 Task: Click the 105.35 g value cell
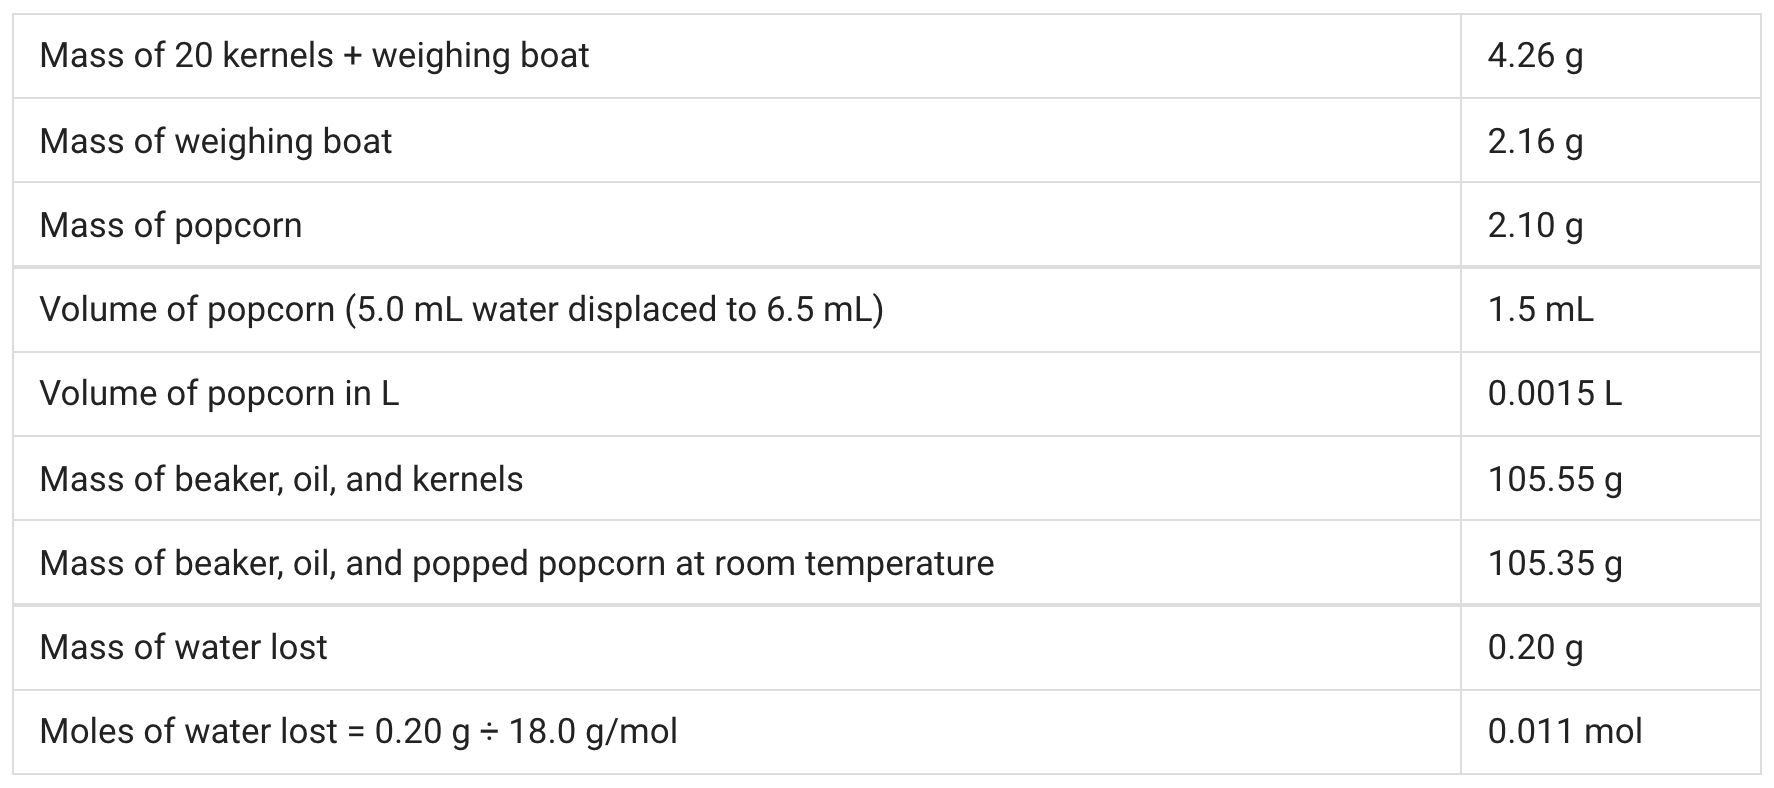(x=1611, y=562)
